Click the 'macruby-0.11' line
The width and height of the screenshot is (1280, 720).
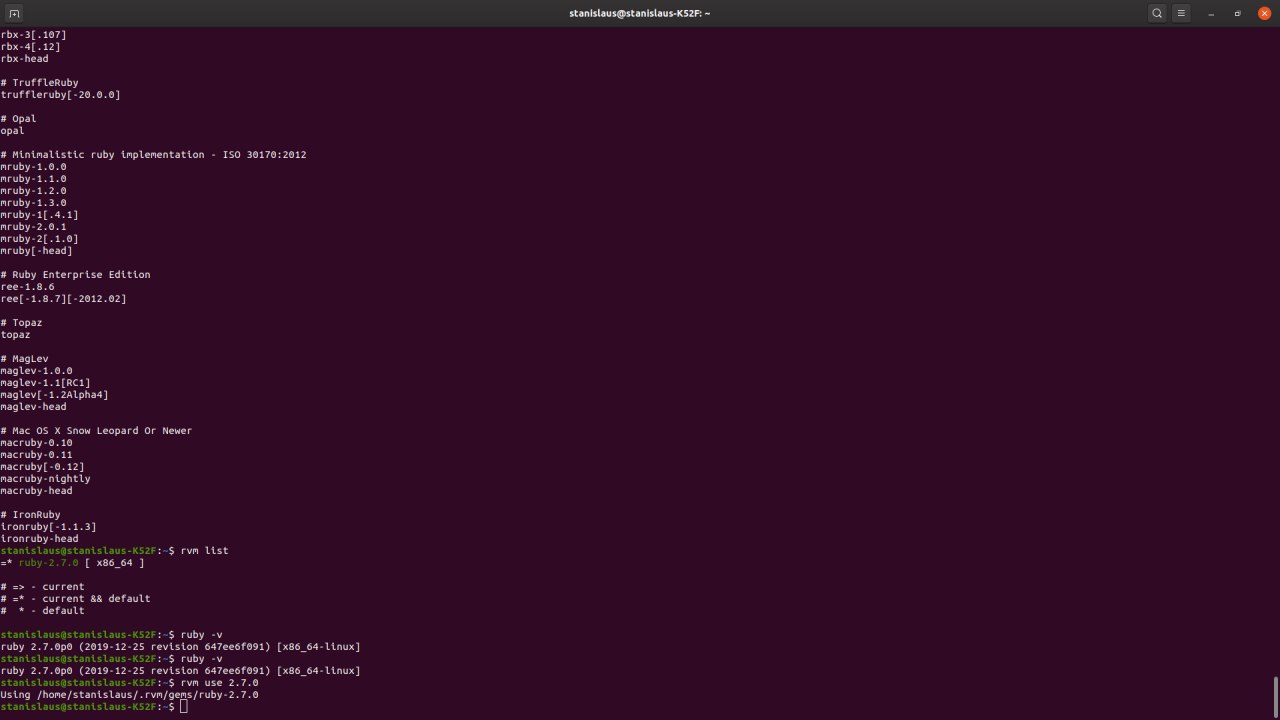tap(37, 455)
